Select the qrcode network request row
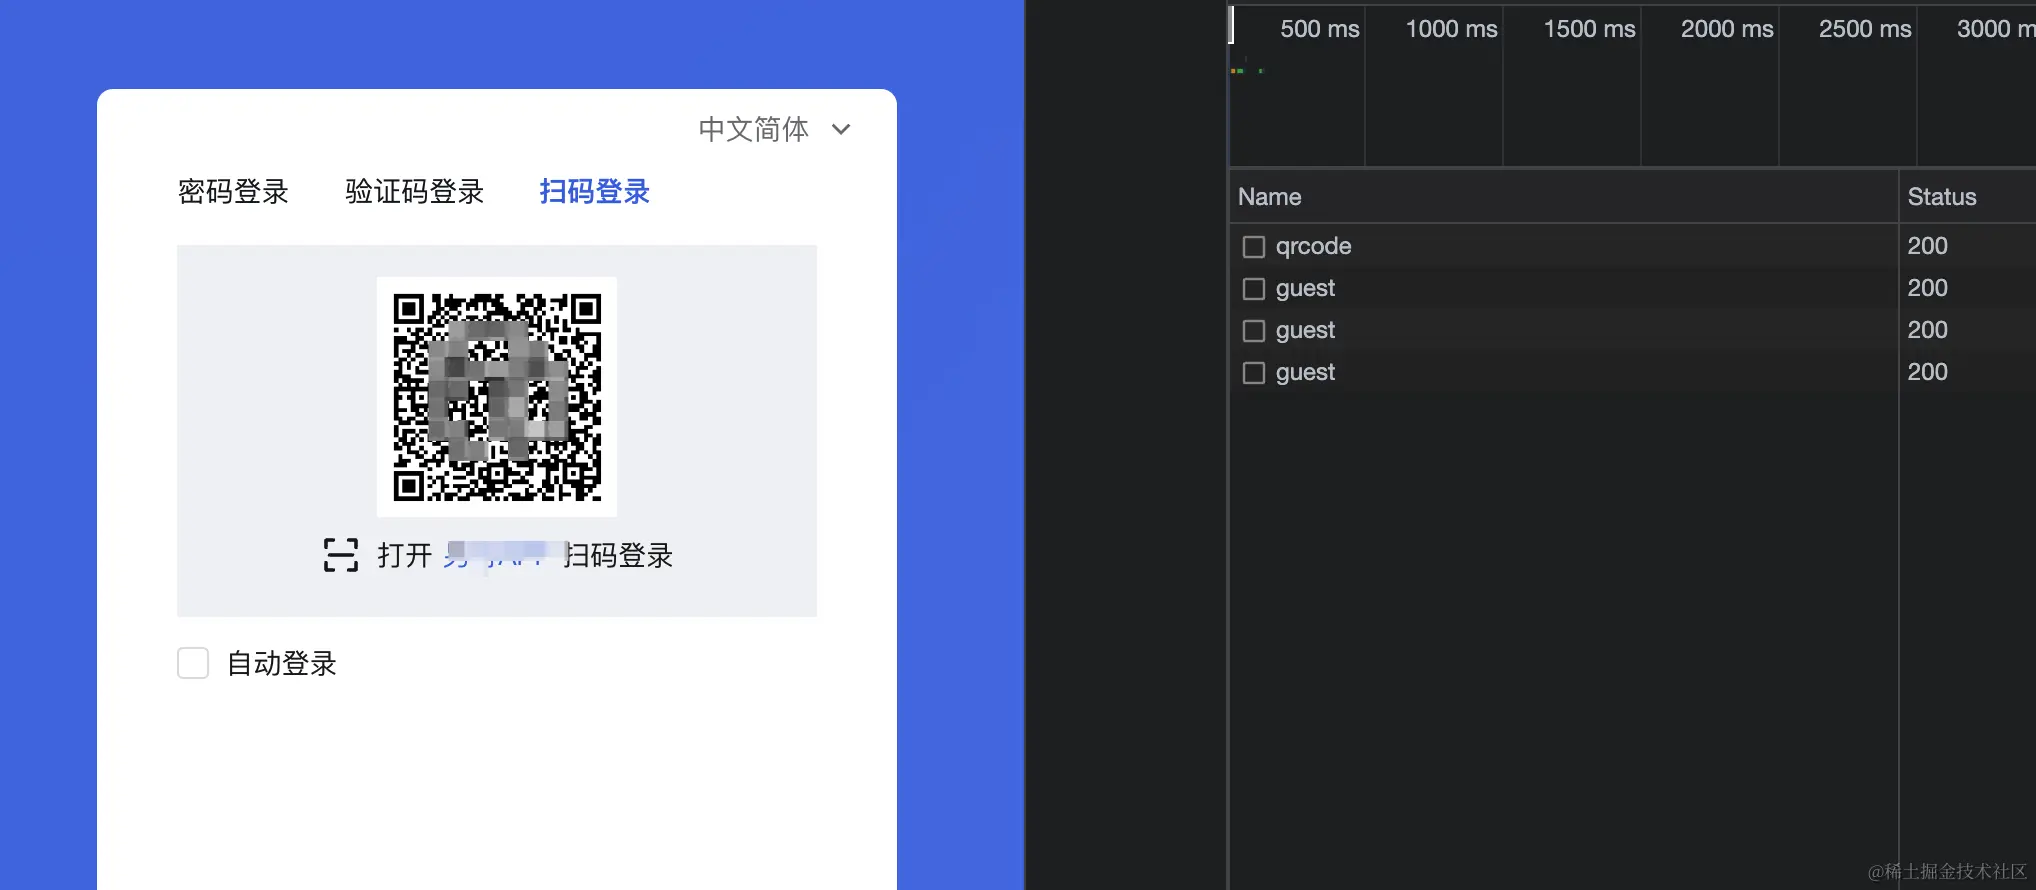This screenshot has width=2036, height=890. [1632, 246]
